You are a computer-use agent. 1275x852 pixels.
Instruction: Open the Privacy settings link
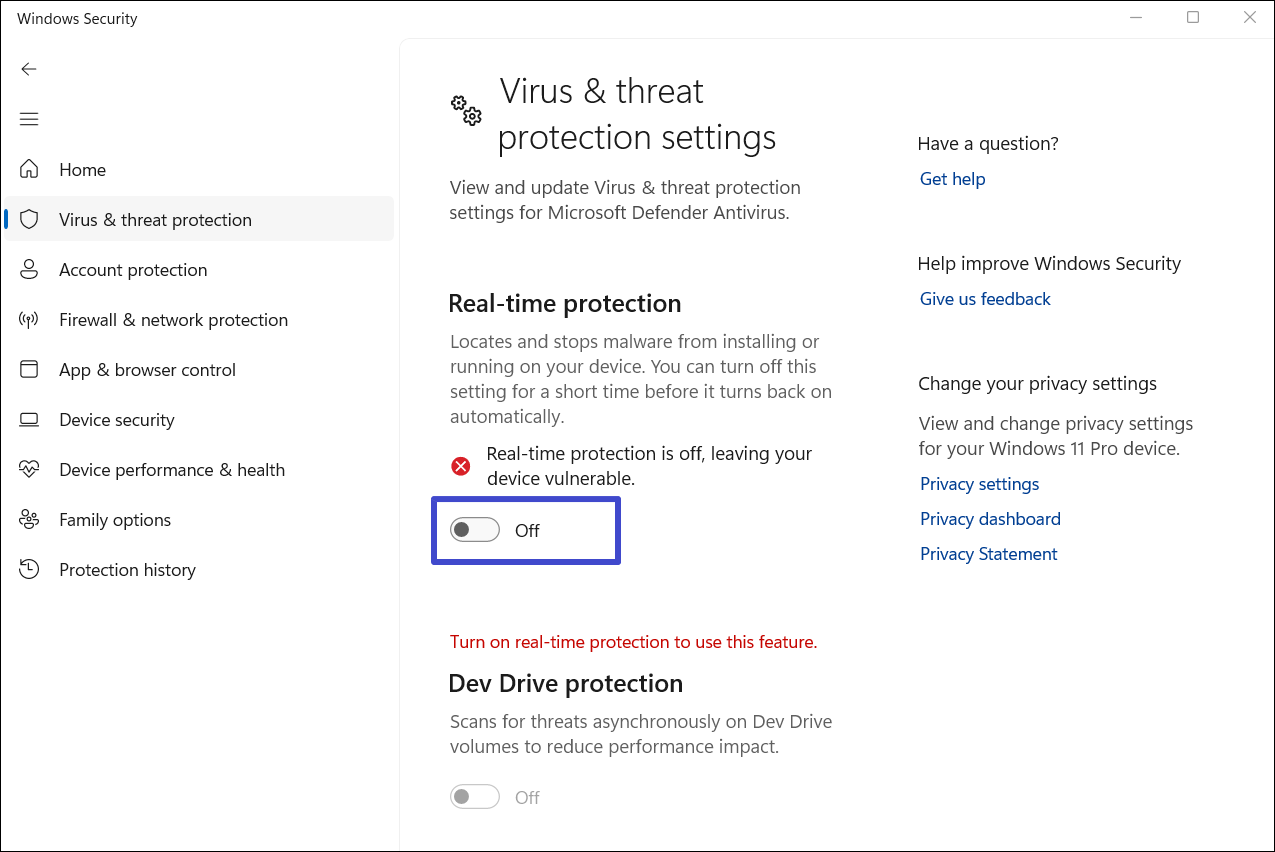[x=979, y=484]
